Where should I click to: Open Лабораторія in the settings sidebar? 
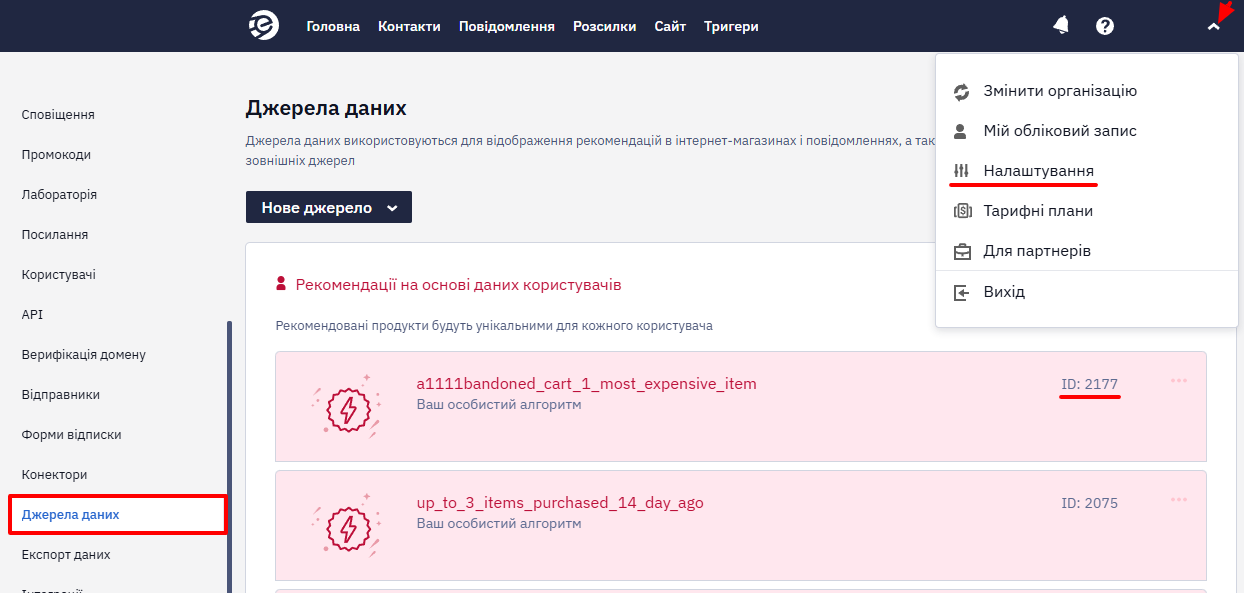click(x=59, y=195)
